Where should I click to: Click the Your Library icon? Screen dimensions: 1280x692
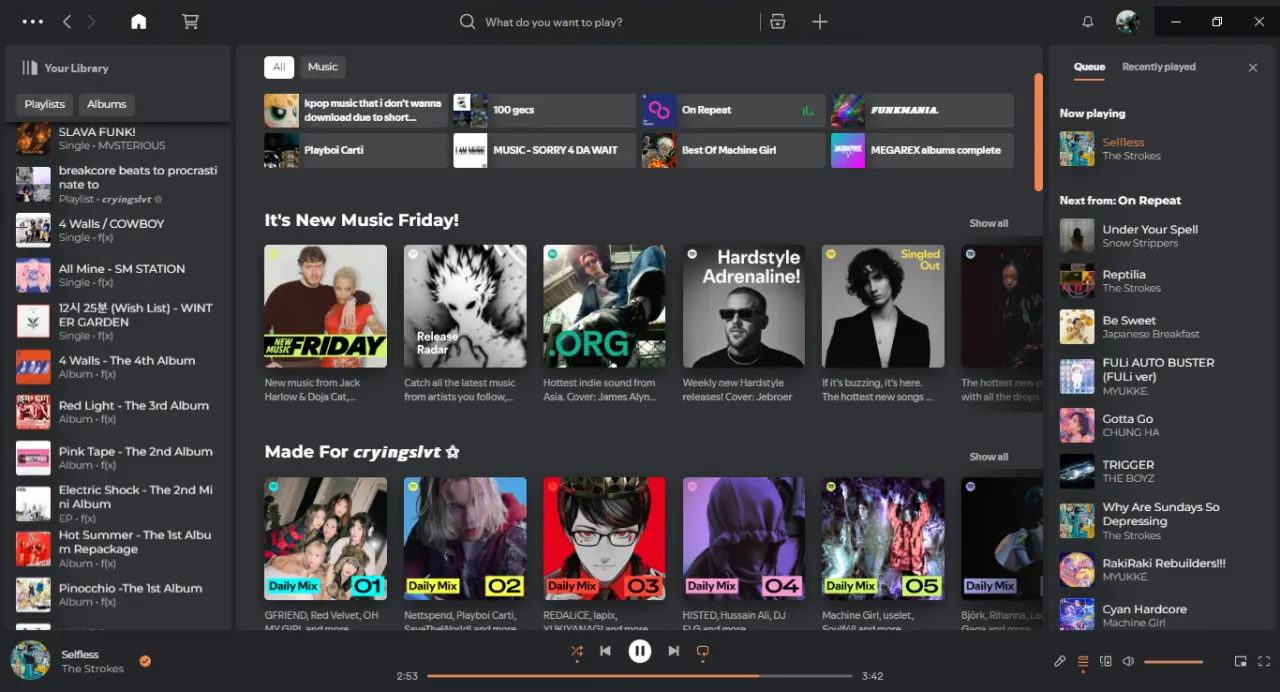(30, 68)
